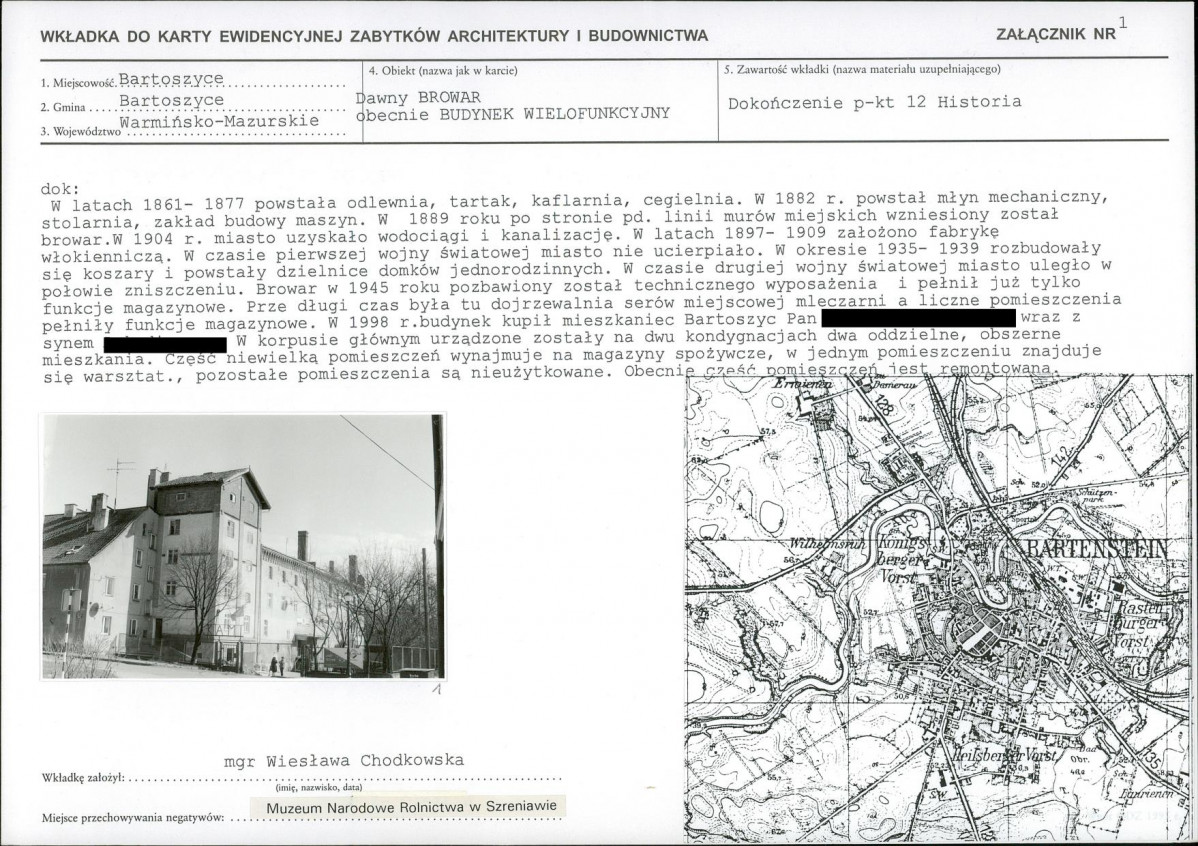This screenshot has height=846, width=1198.
Task: Click the black-and-white photo of the brewery building
Action: click(243, 546)
